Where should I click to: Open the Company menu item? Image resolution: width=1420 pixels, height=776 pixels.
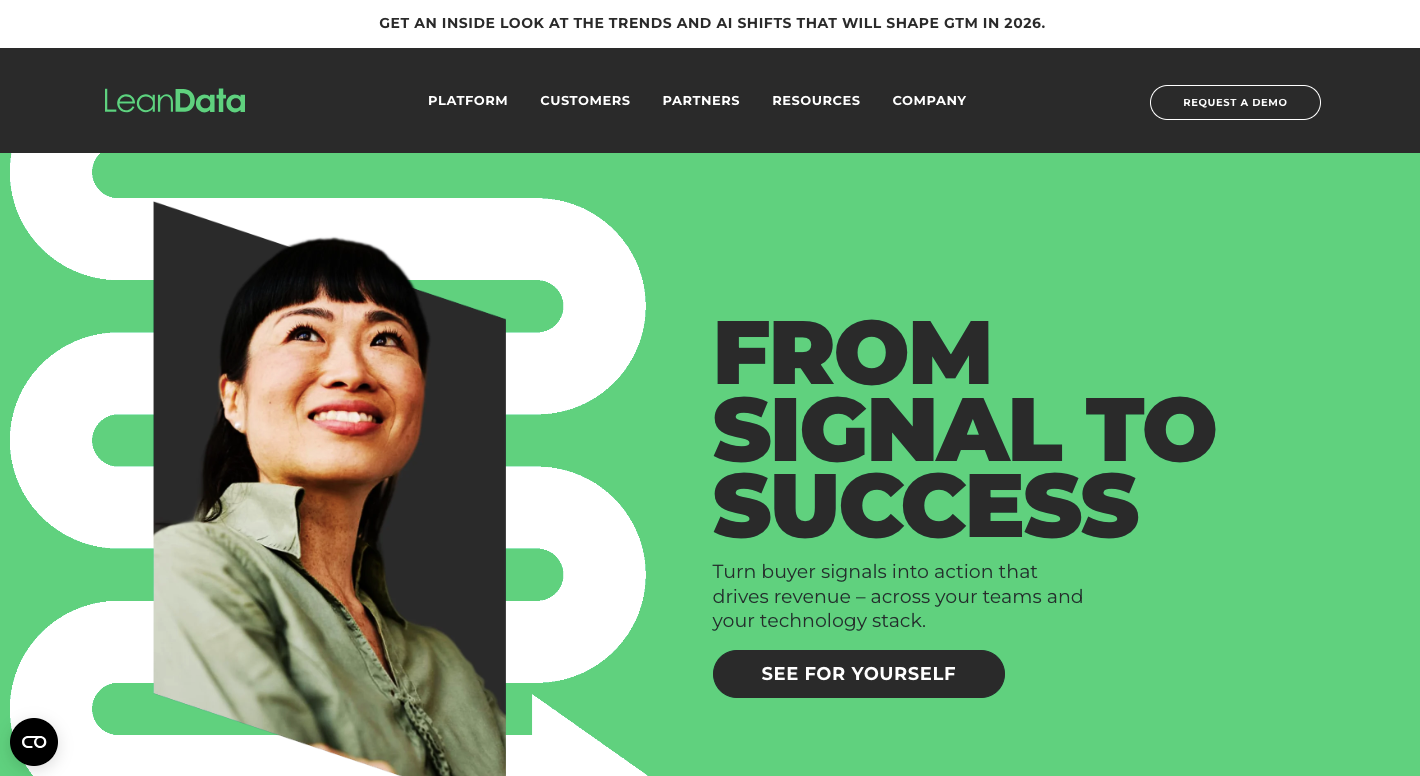point(929,101)
